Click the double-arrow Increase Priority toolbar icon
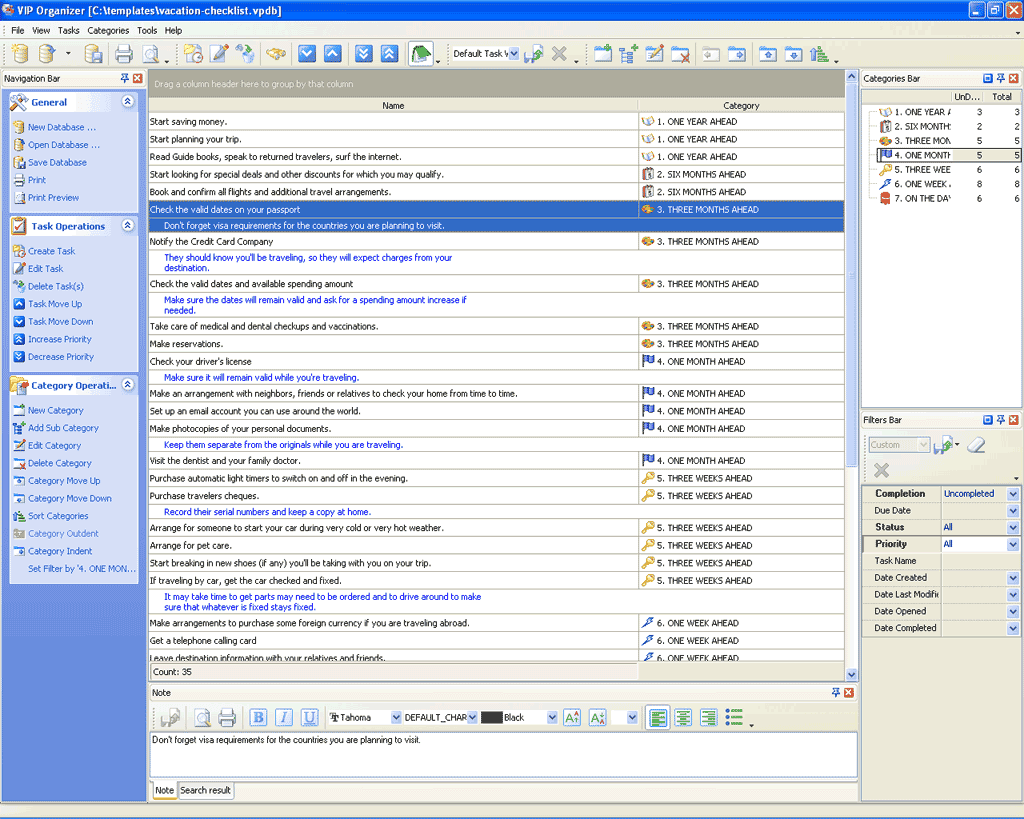1024x819 pixels. click(389, 54)
